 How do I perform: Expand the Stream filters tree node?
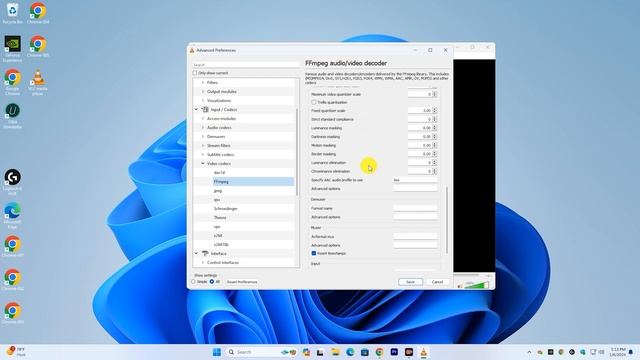(x=203, y=145)
